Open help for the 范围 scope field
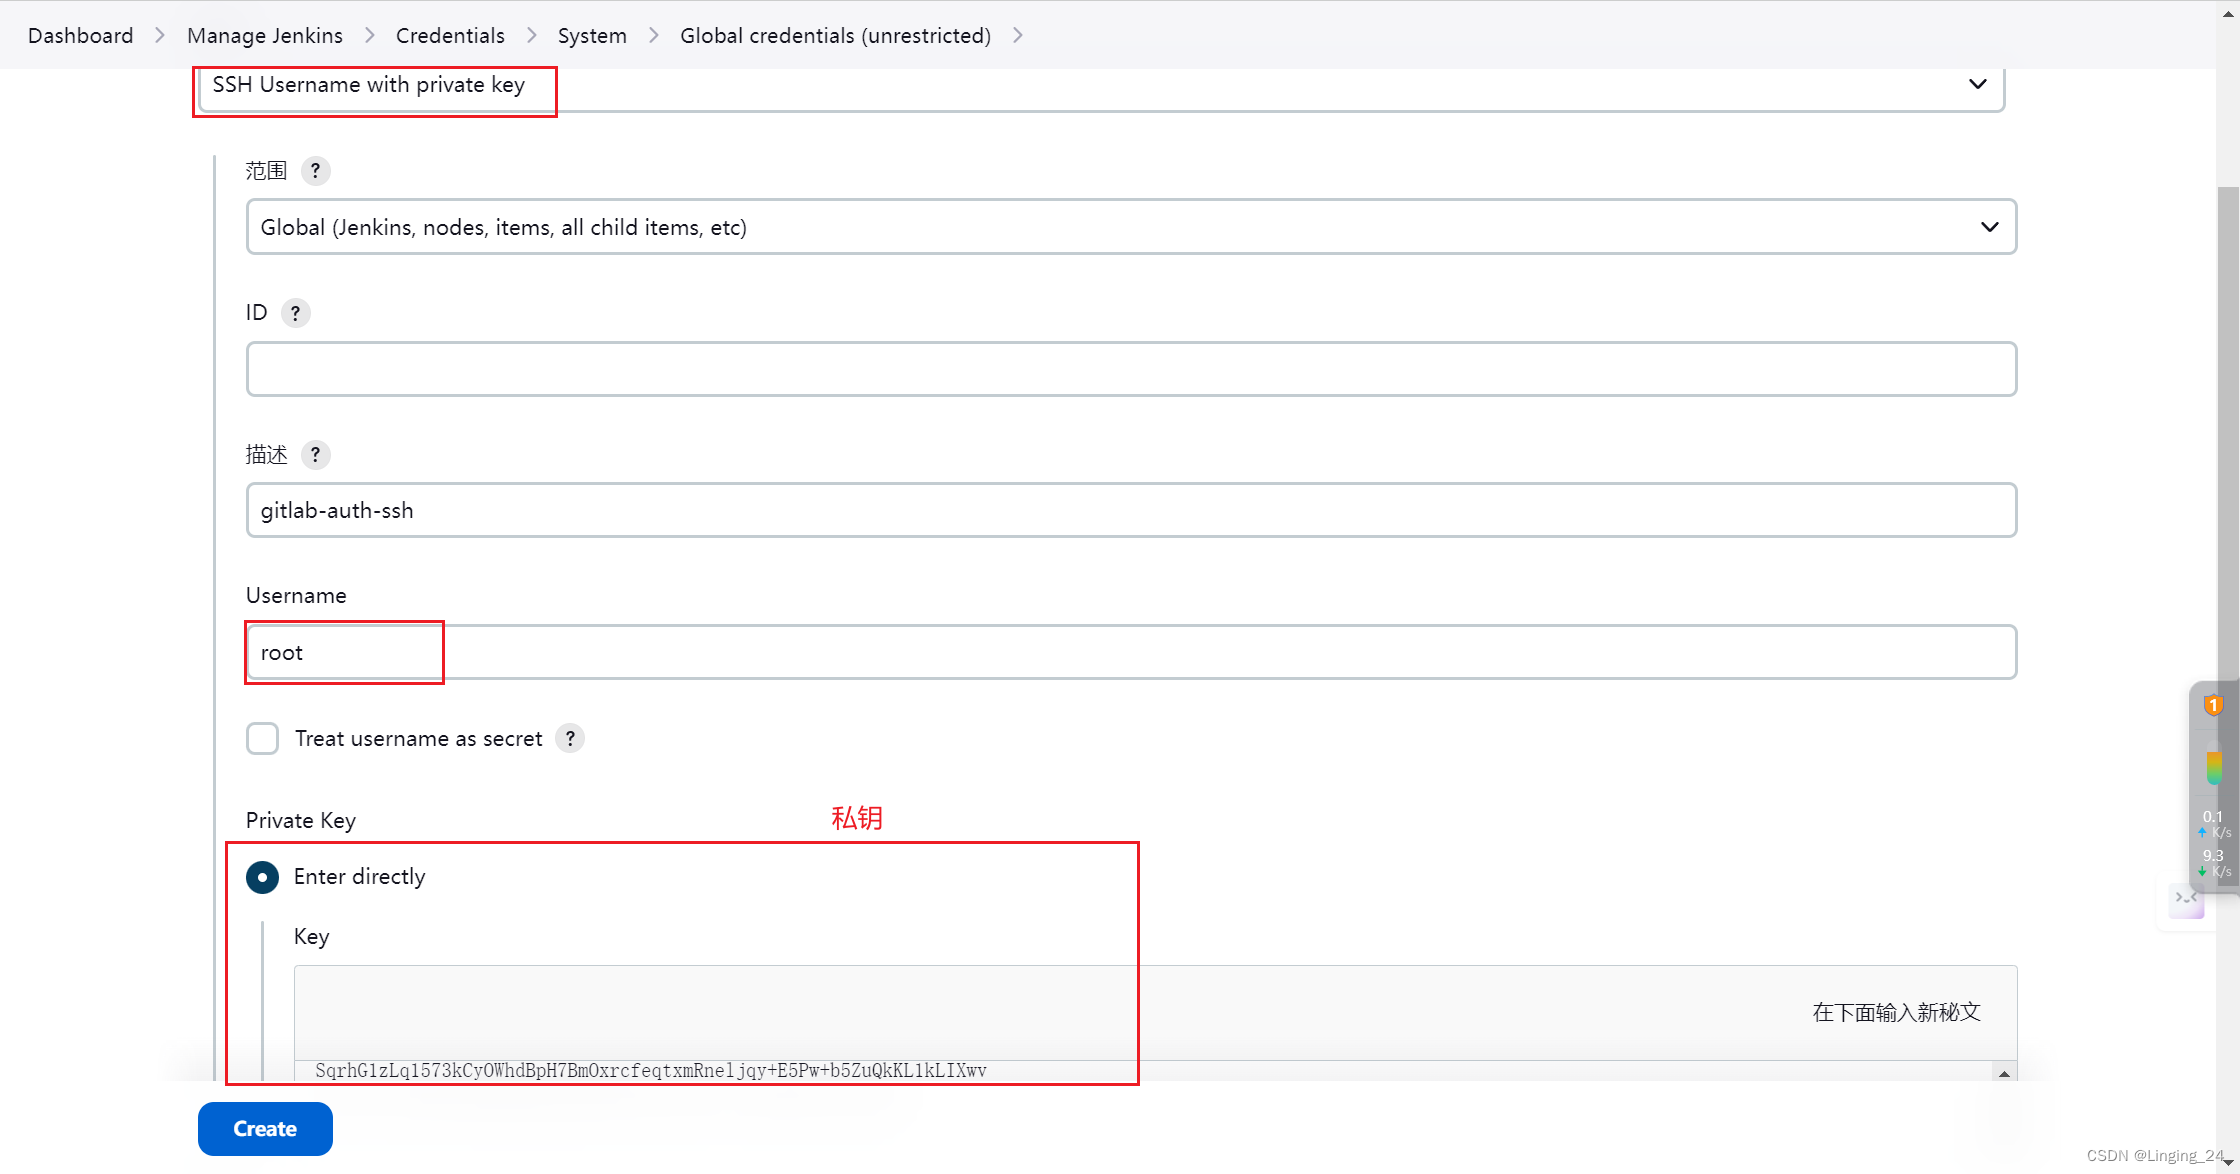The height and width of the screenshot is (1174, 2240). (315, 171)
